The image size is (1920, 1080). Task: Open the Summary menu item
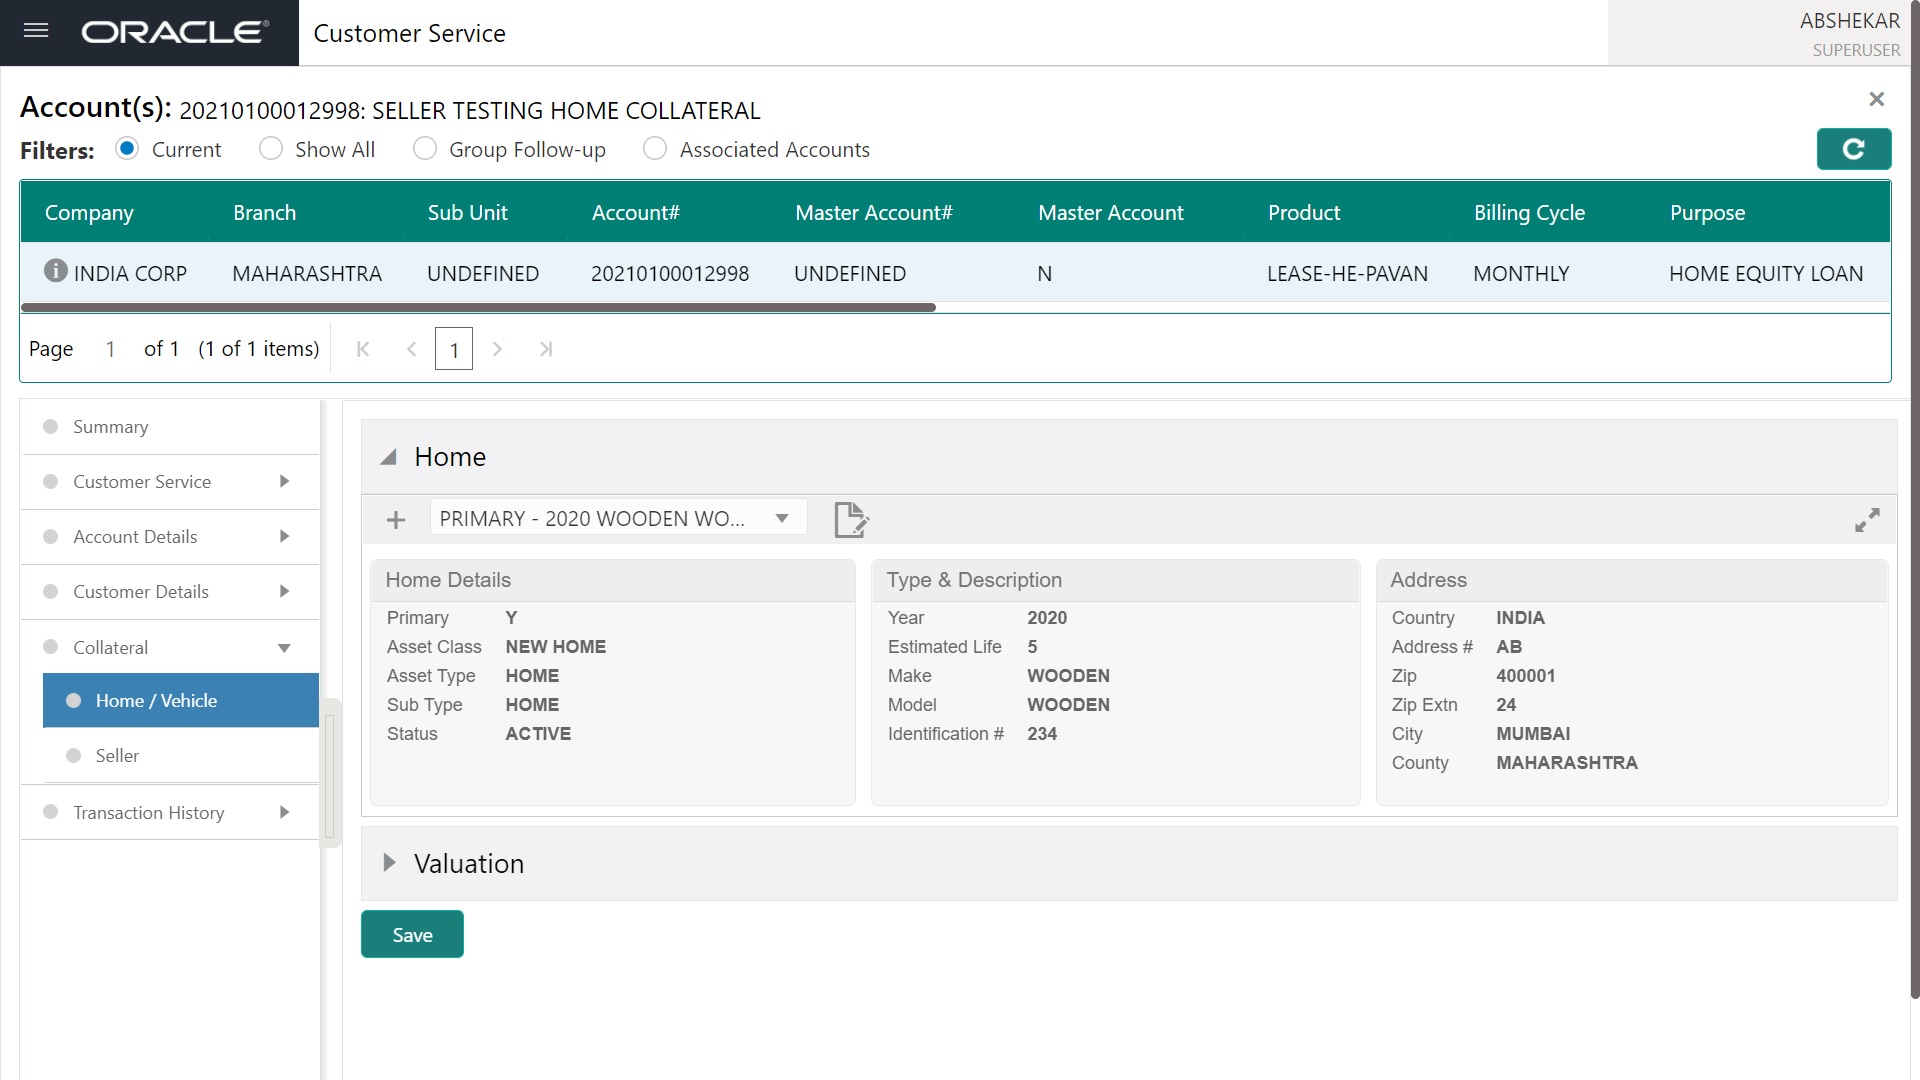[110, 427]
